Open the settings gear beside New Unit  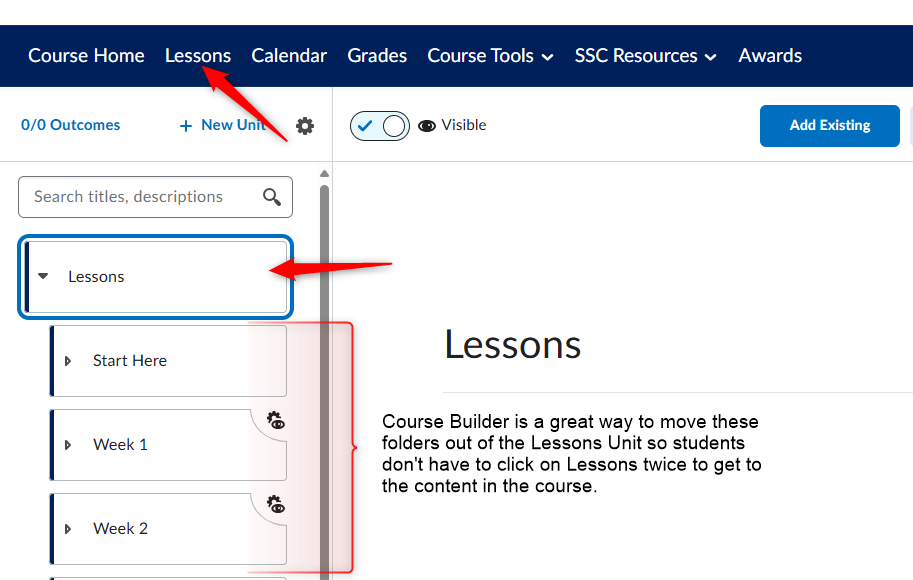point(305,126)
